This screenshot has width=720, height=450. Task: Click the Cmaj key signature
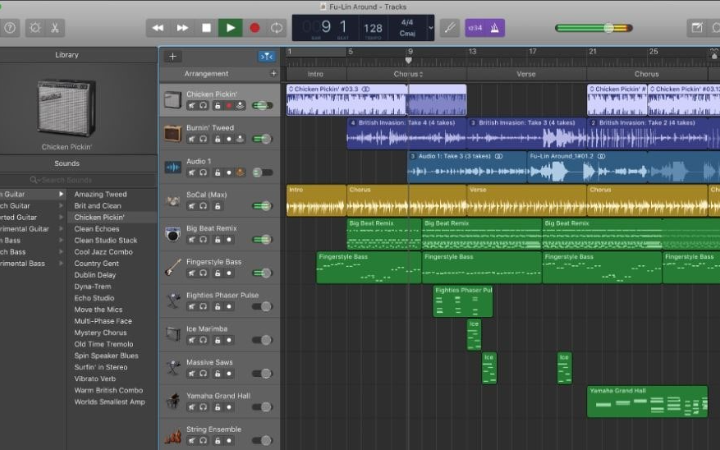tap(407, 34)
